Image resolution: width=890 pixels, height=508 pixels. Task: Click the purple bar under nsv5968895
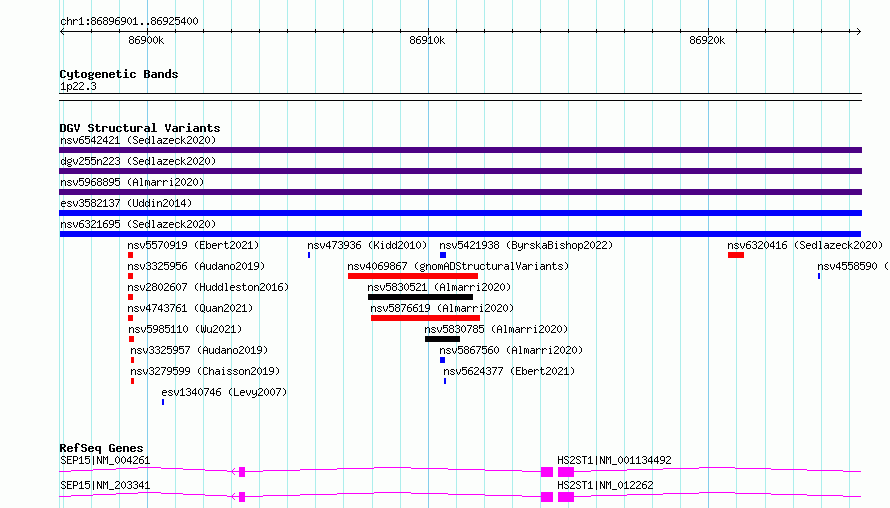[460, 192]
